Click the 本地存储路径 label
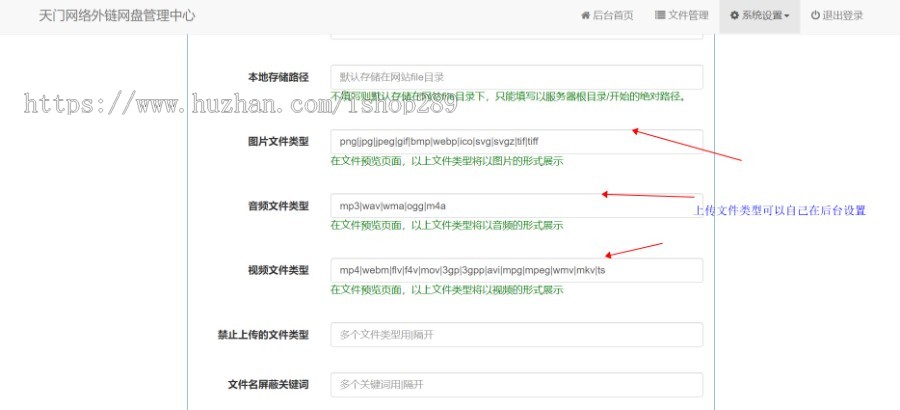The width and height of the screenshot is (900, 410). click(x=278, y=78)
